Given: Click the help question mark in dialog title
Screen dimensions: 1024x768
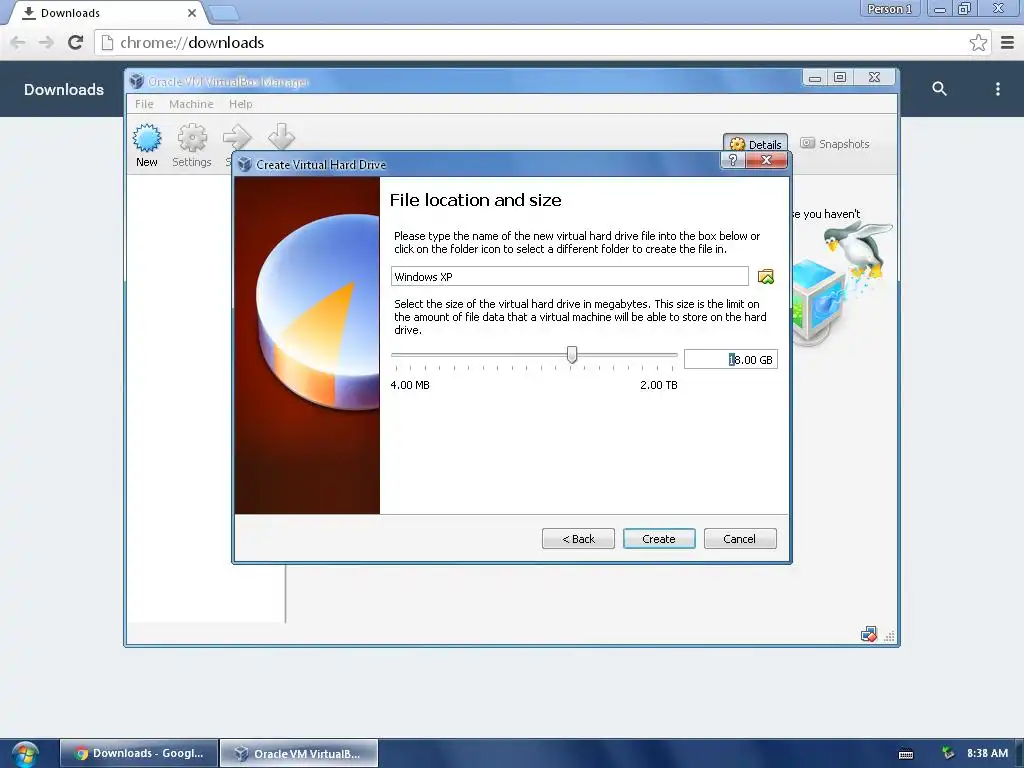Looking at the screenshot, I should coord(733,160).
